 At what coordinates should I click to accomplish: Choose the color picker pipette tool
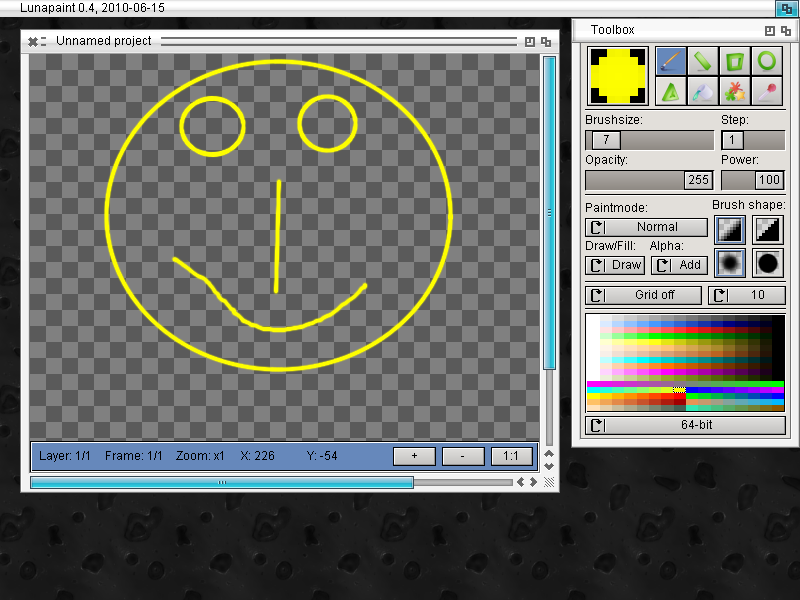point(767,92)
